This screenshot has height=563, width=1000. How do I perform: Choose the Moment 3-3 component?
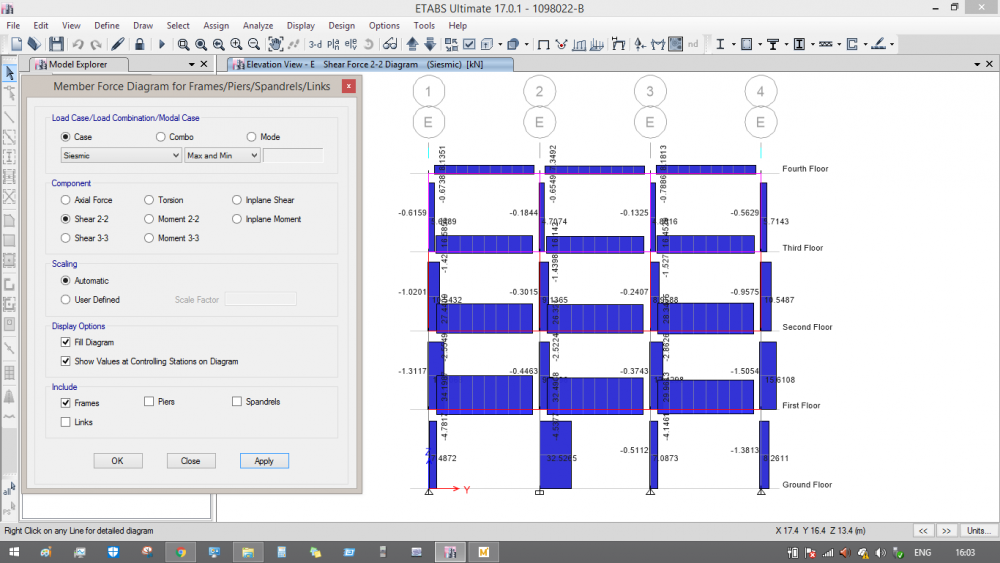[x=149, y=238]
